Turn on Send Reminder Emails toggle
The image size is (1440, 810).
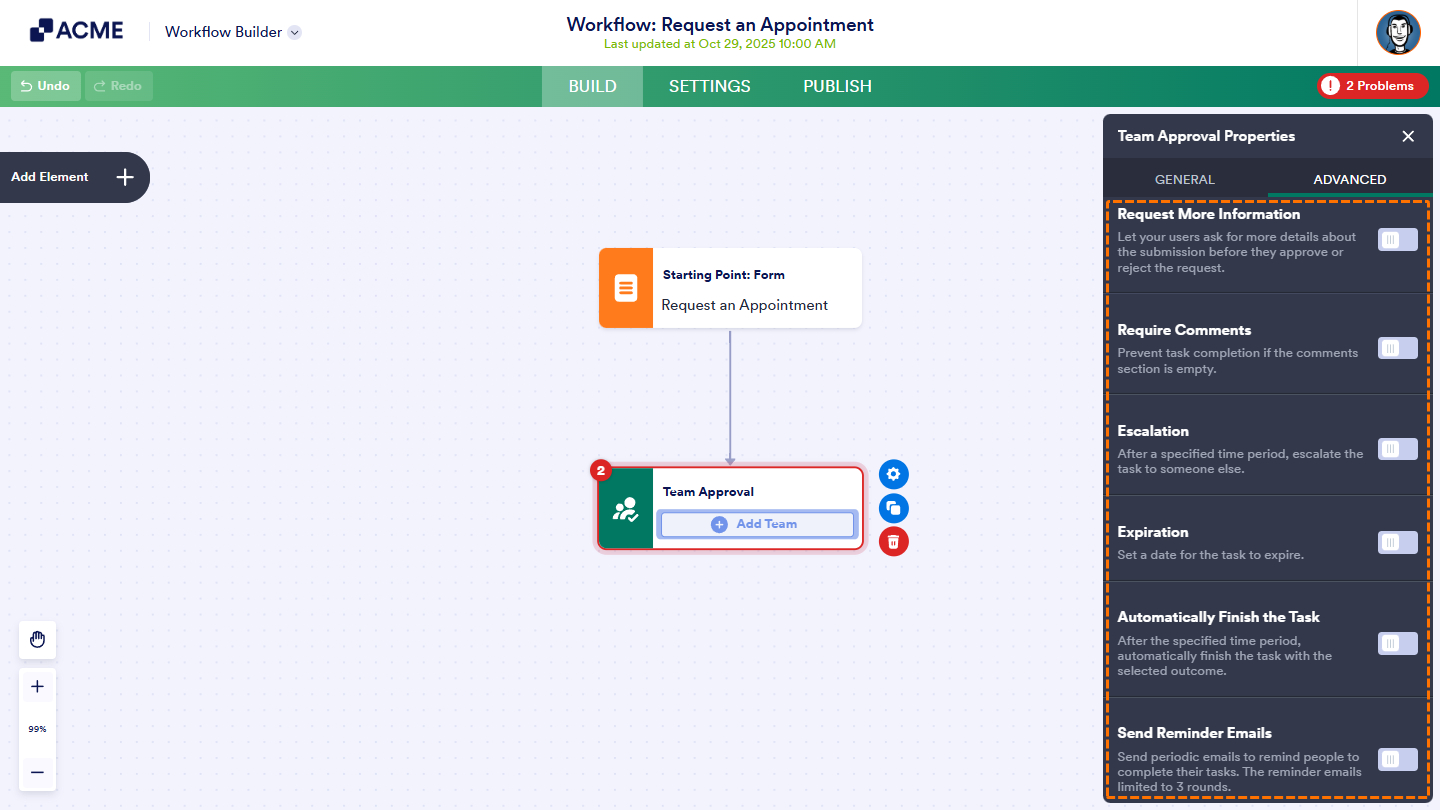[1398, 759]
